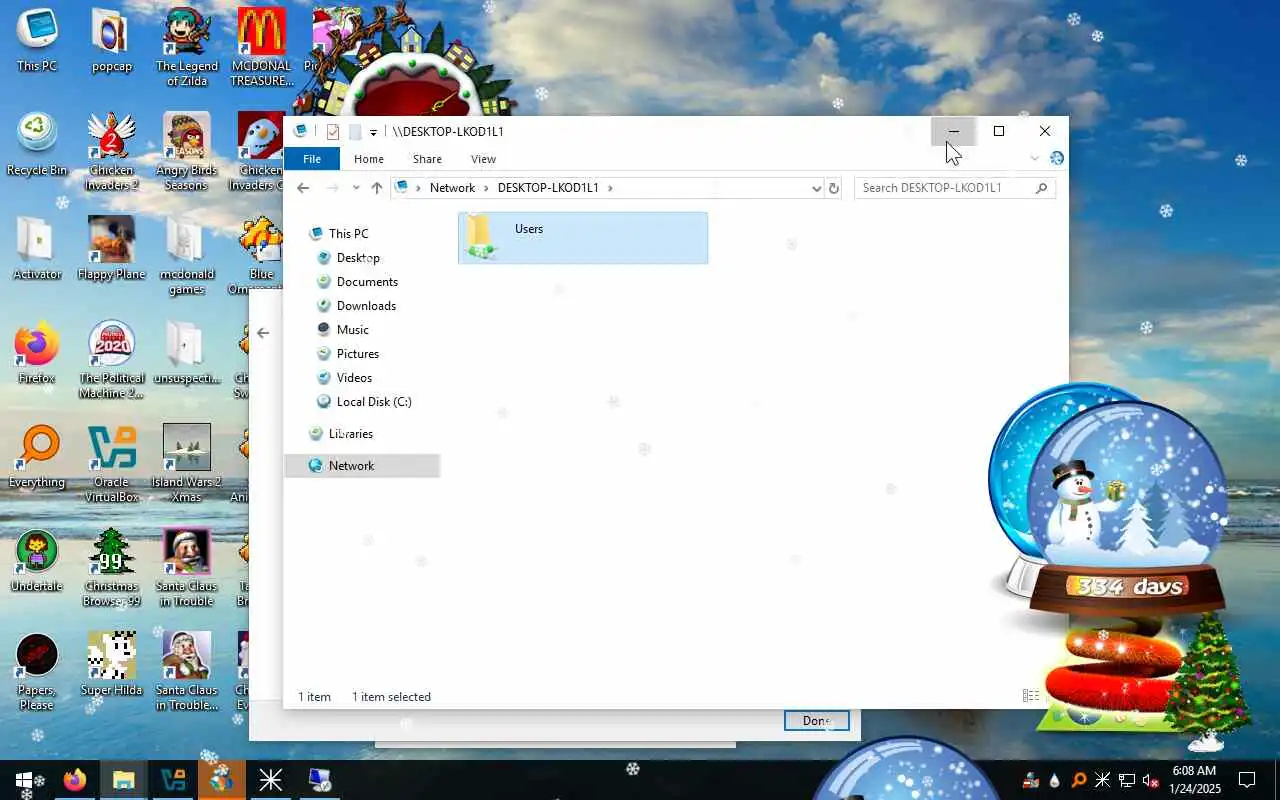Click the Properties quick access toolbar icon
This screenshot has height=800, width=1280.
[332, 132]
